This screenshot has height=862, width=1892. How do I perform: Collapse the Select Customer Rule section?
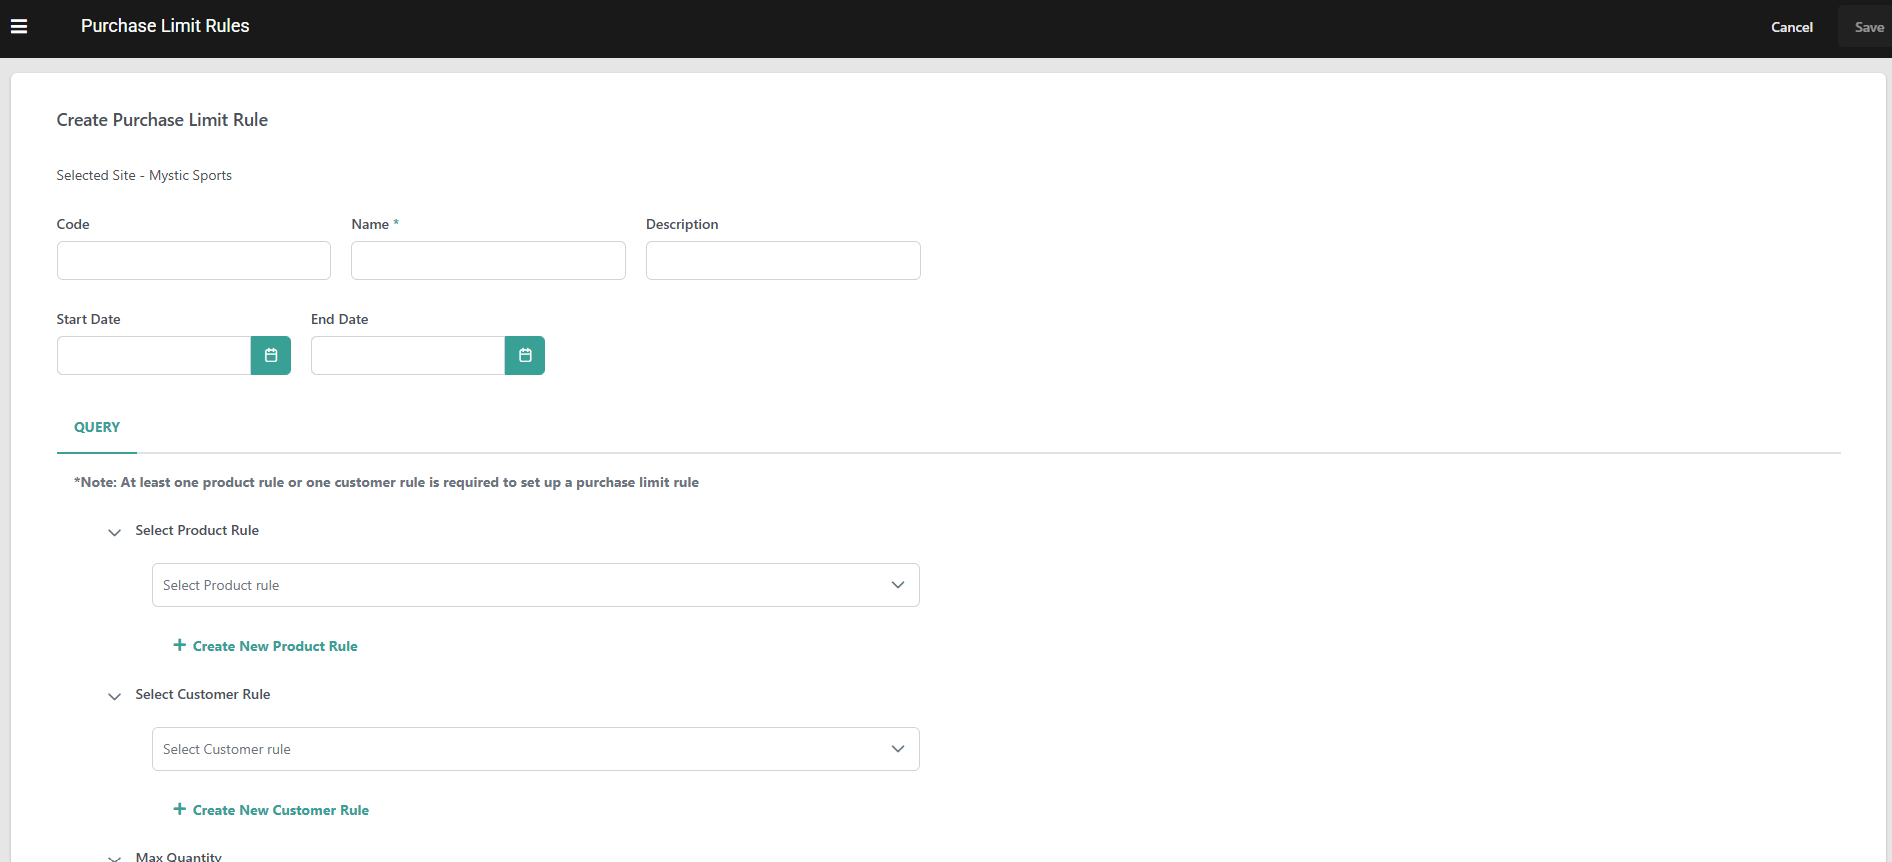(114, 696)
